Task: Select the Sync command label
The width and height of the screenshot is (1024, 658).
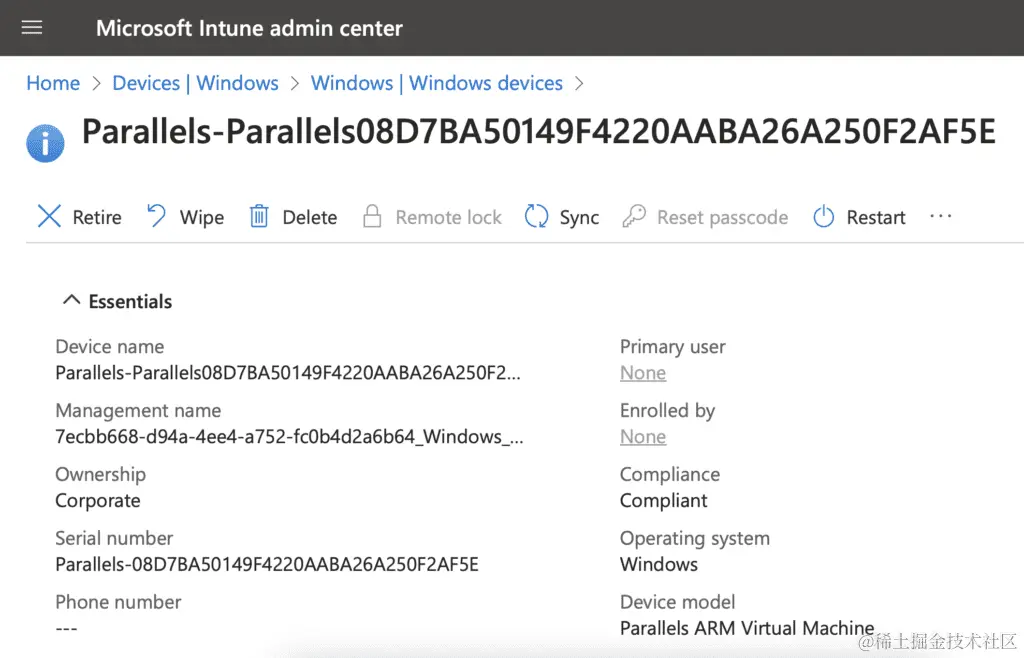Action: [x=579, y=217]
